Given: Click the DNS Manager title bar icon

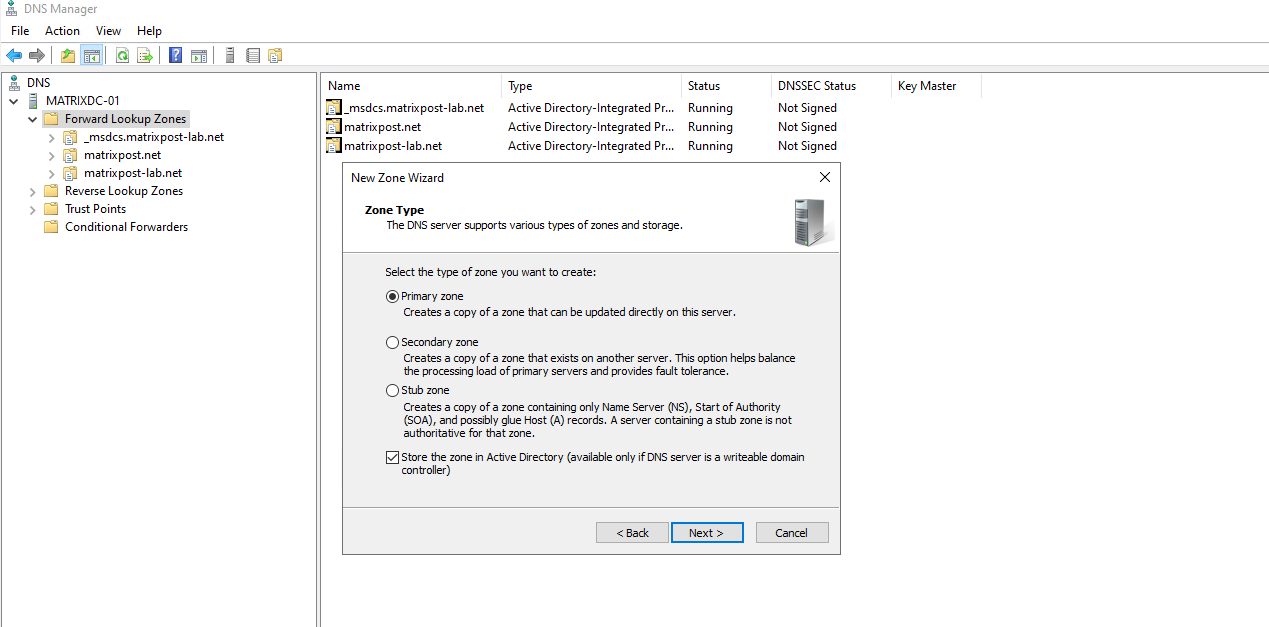Looking at the screenshot, I should pos(12,9).
